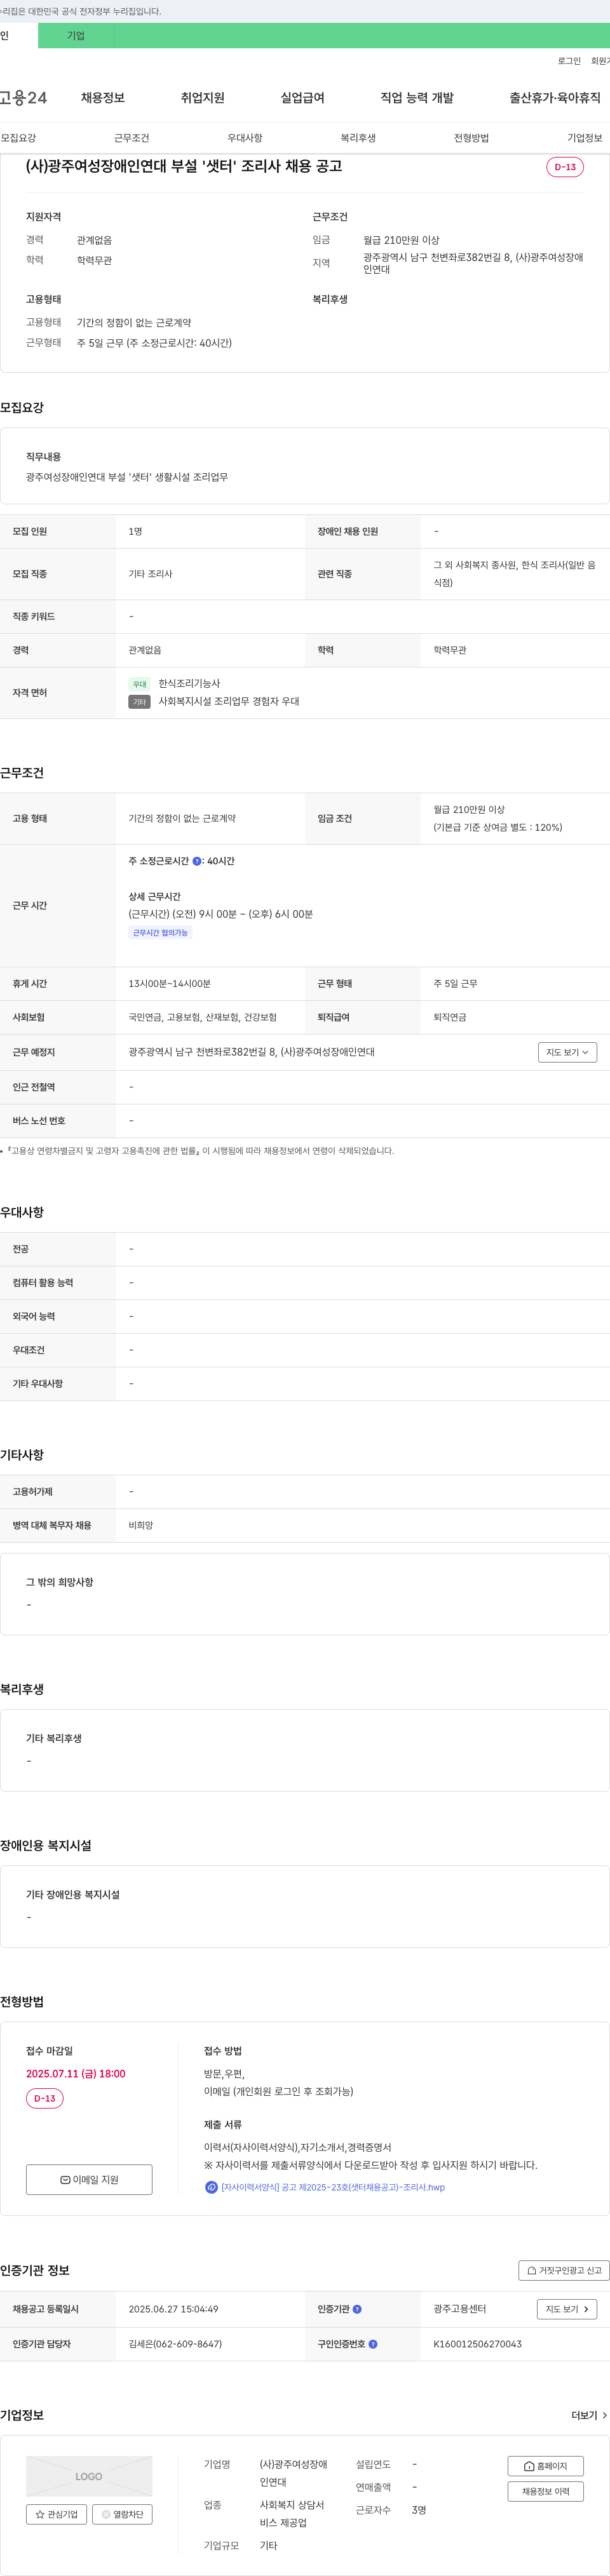The image size is (610, 2576).
Task: Click the registration date 2025.06.27 15:04:49
Action: click(173, 2309)
